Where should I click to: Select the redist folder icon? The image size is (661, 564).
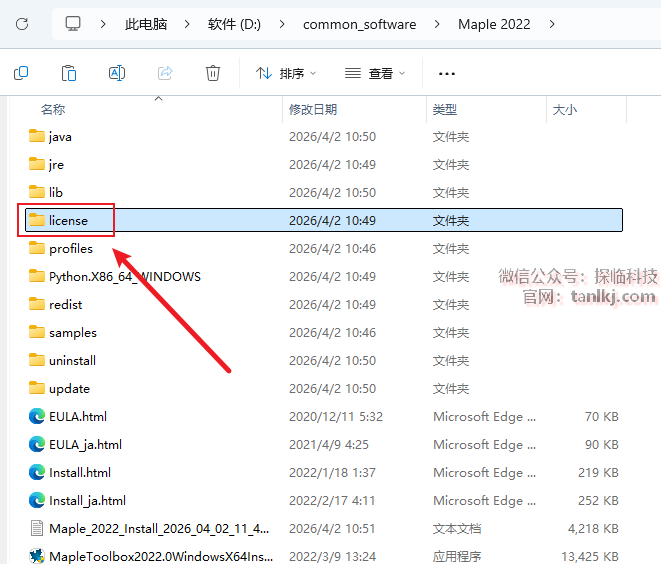pyautogui.click(x=37, y=304)
